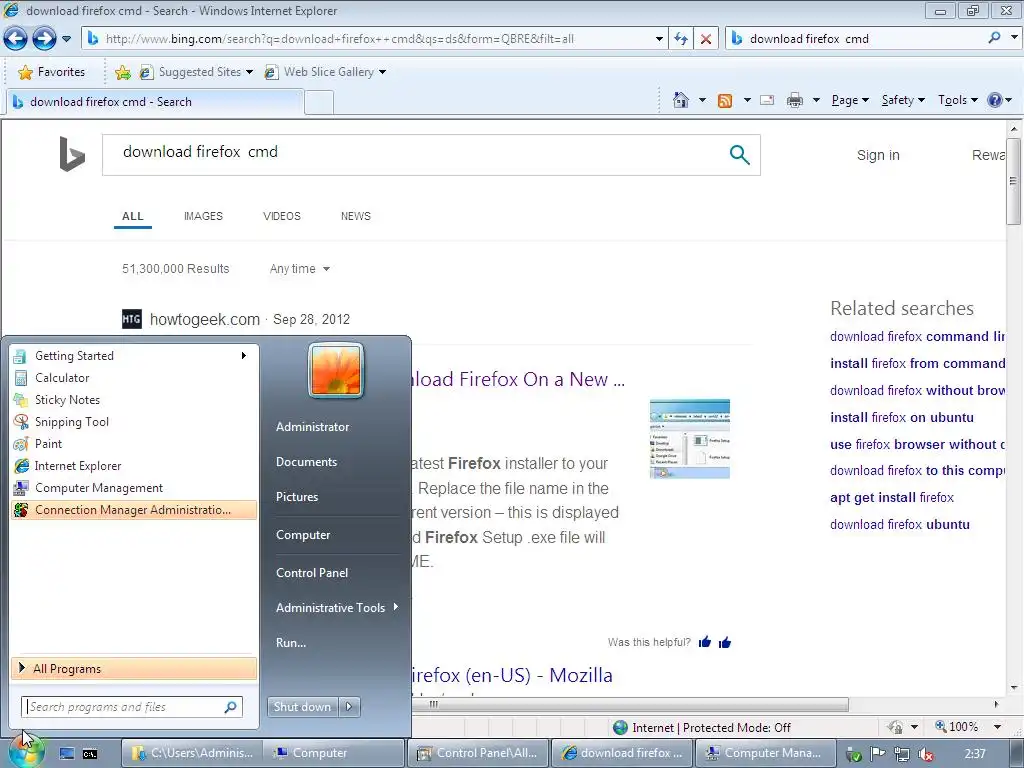Open new blank tab button
The height and width of the screenshot is (768, 1024).
pos(319,102)
